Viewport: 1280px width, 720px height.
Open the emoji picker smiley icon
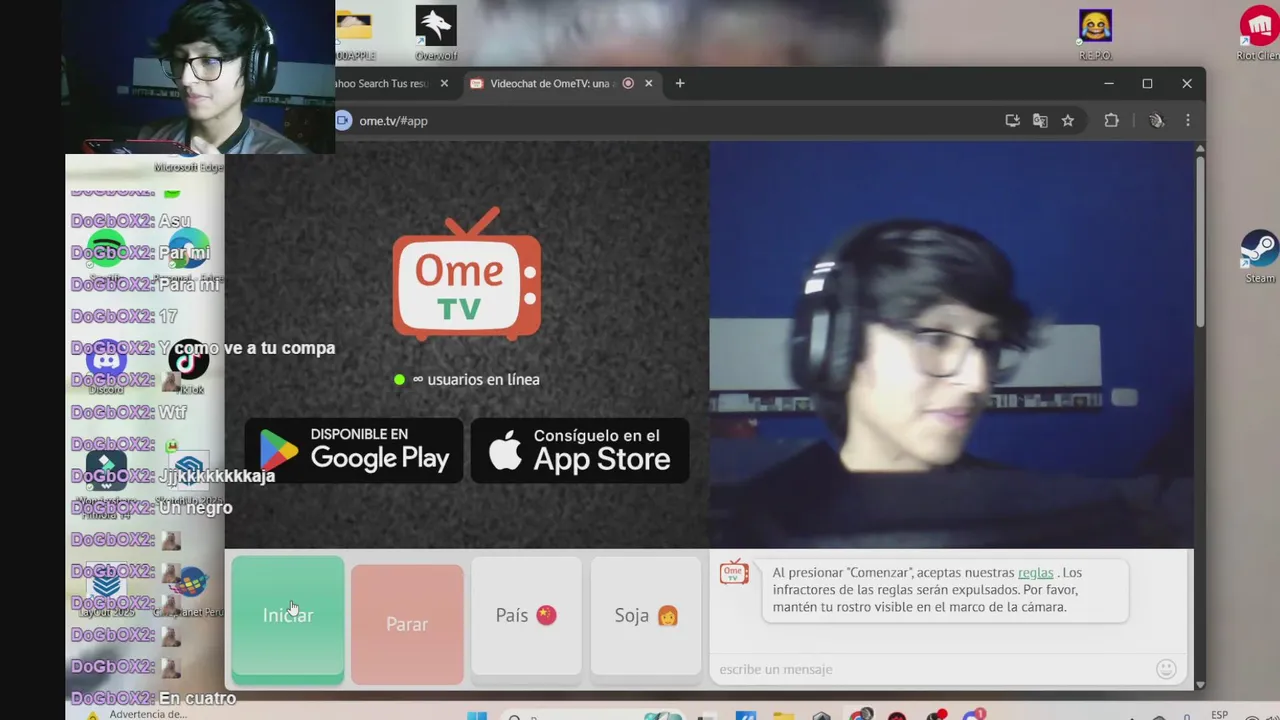click(1166, 669)
